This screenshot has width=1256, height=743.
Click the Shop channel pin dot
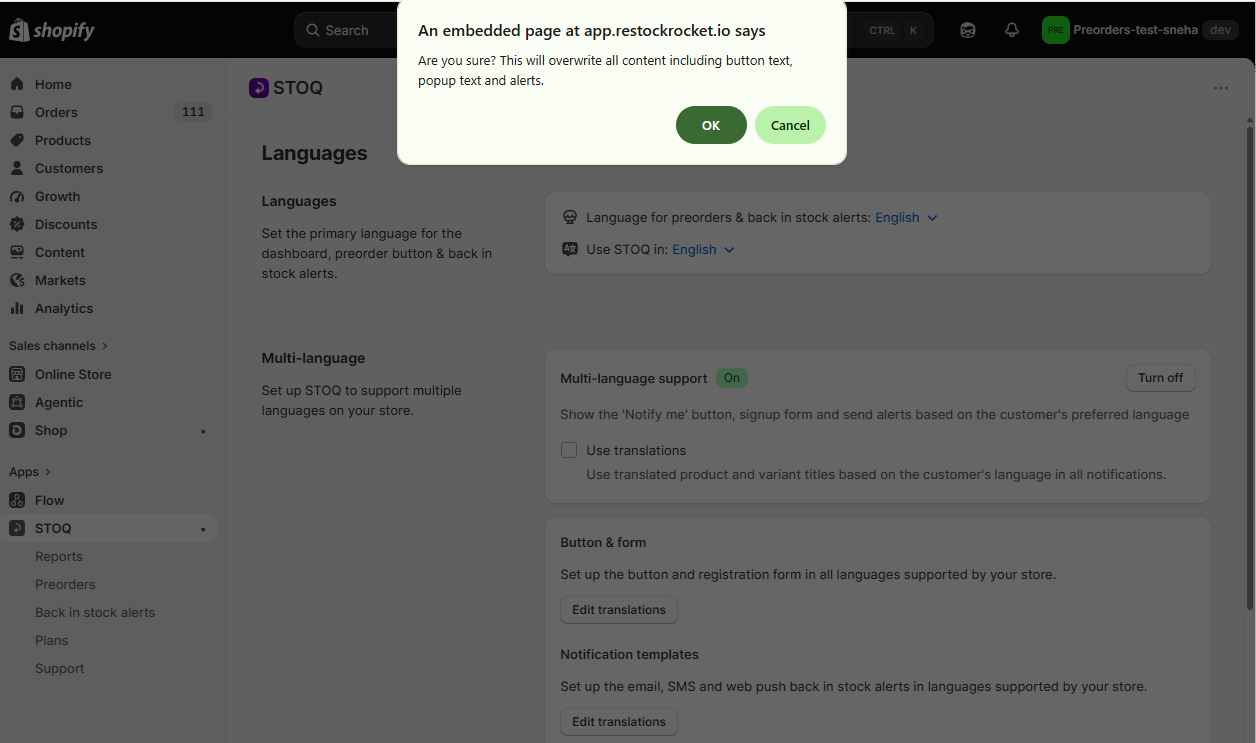(203, 431)
